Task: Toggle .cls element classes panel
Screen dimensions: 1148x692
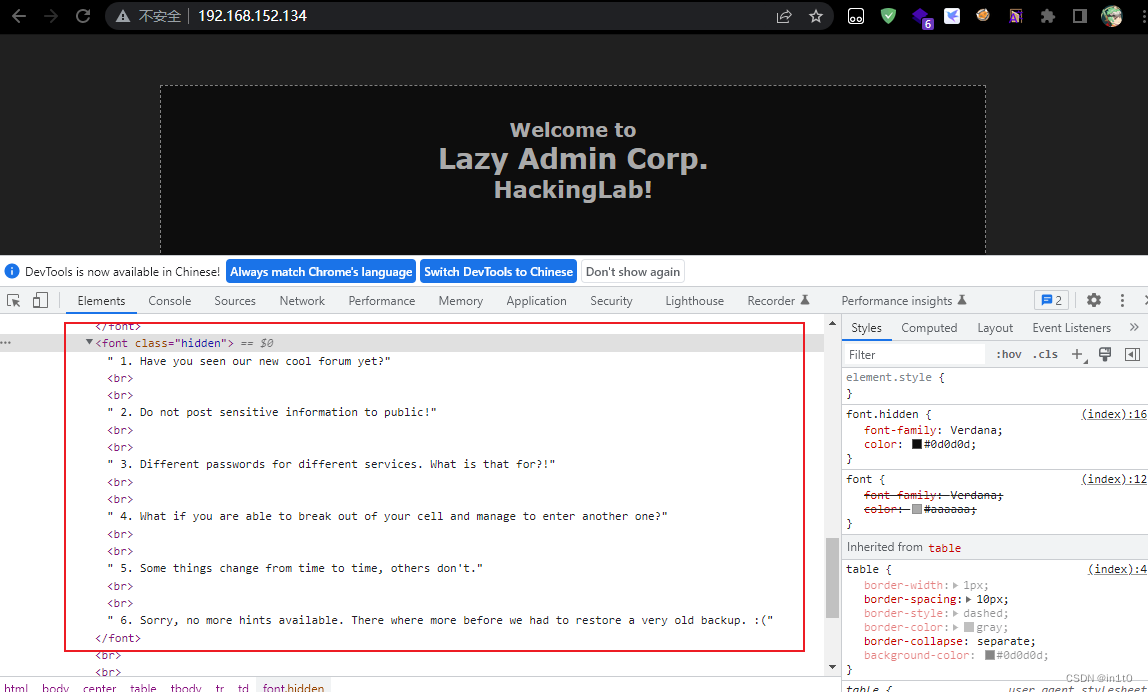Action: pyautogui.click(x=1045, y=354)
